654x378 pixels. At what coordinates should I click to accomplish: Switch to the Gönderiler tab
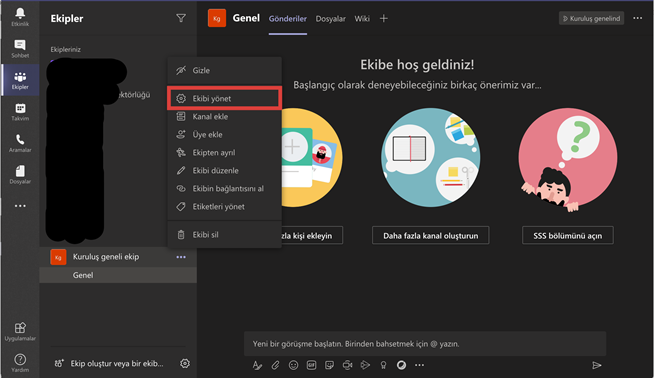tap(288, 19)
